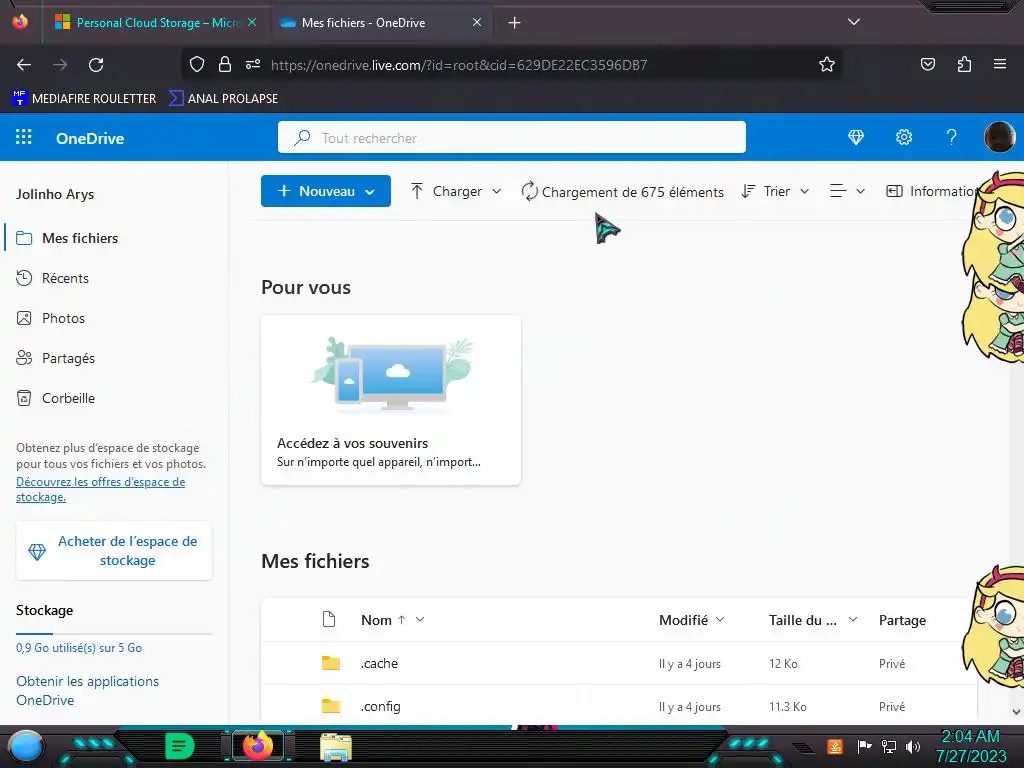Open the .cache folder
This screenshot has height=768, width=1024.
[379, 664]
